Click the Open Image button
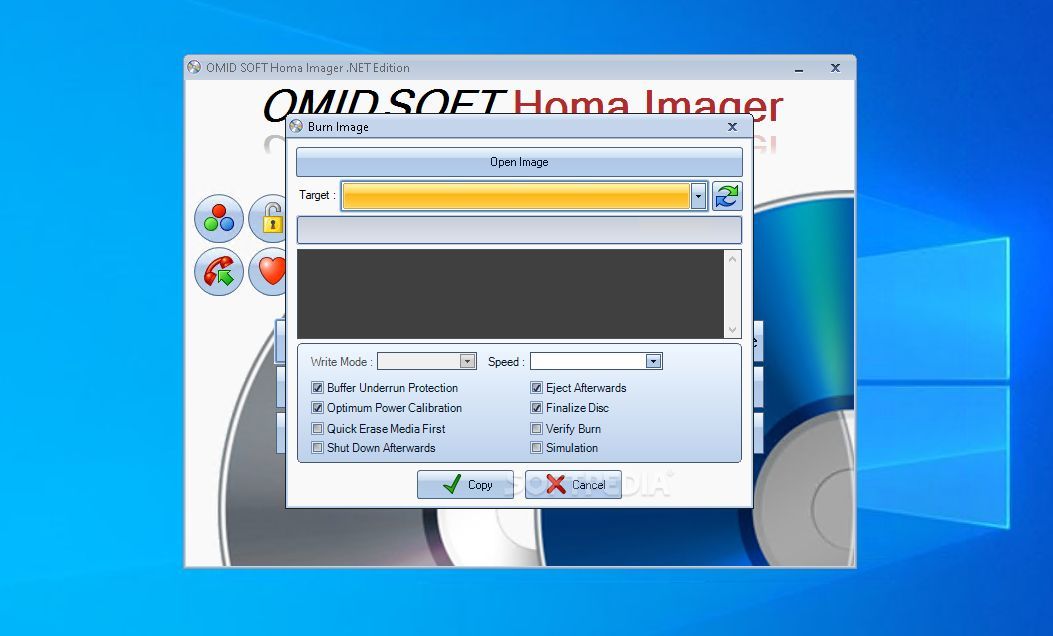This screenshot has height=636, width=1053. (519, 162)
